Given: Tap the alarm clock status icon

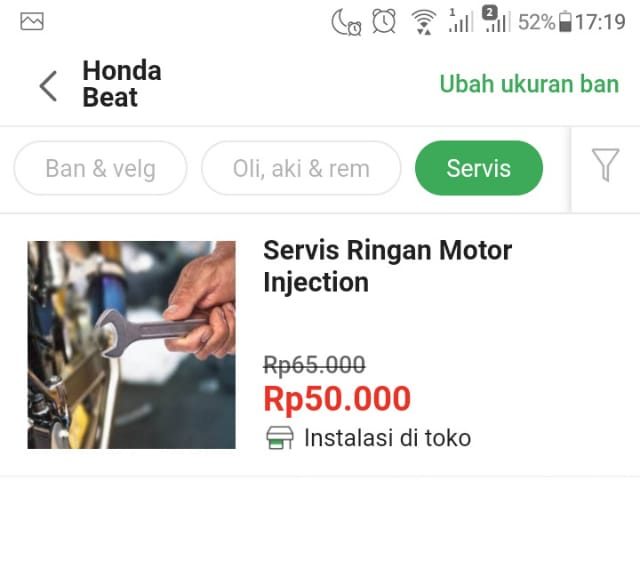Looking at the screenshot, I should coord(384,21).
